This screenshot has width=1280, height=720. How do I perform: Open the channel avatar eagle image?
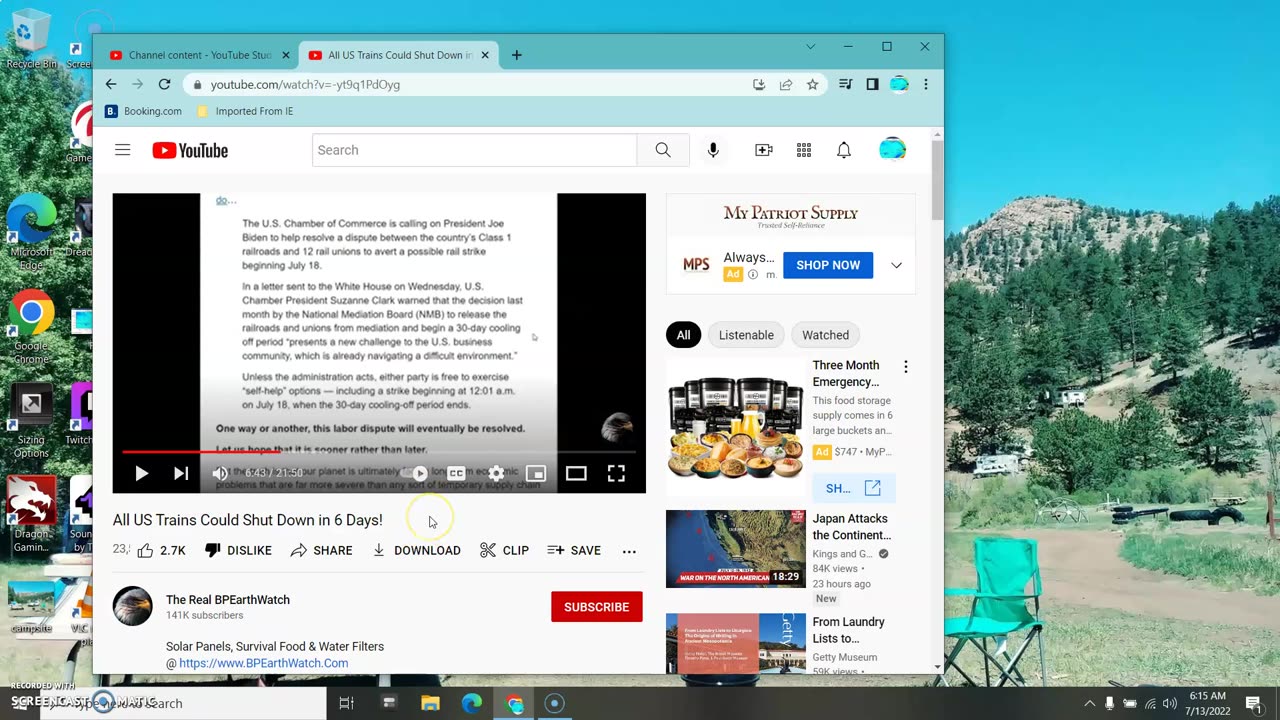coord(132,607)
